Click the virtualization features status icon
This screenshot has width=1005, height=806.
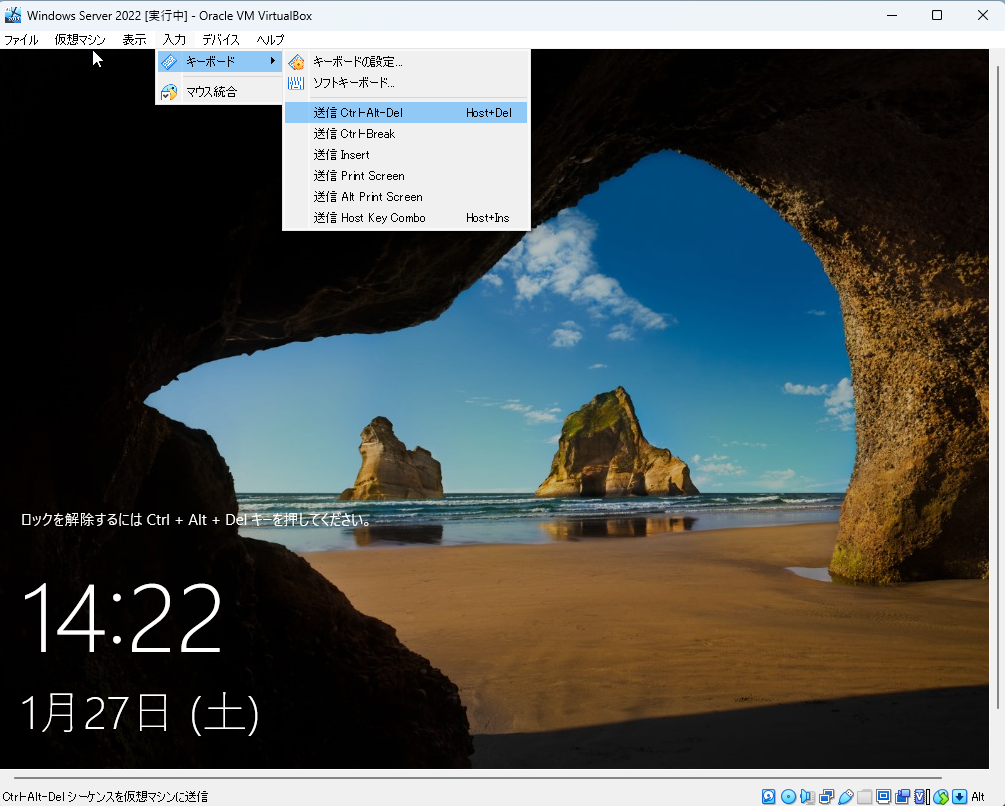tap(919, 796)
